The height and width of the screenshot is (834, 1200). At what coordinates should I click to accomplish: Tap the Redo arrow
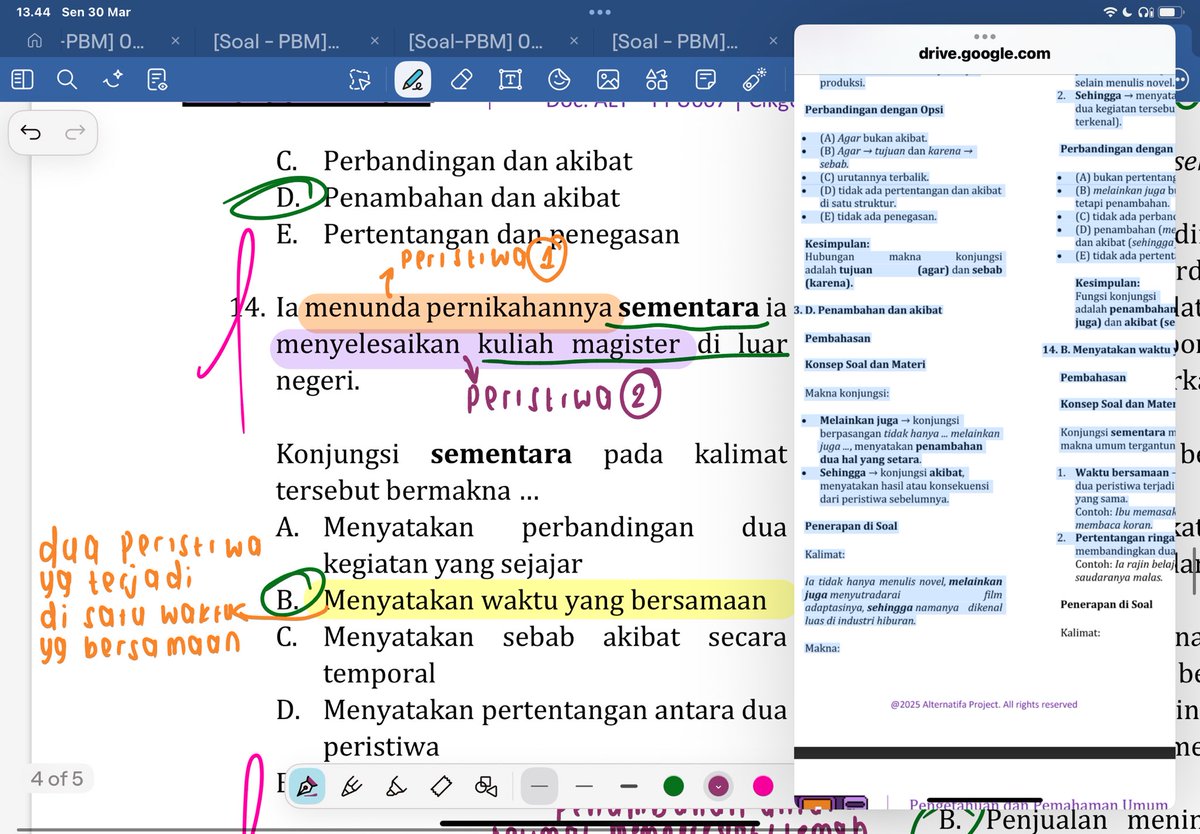75,133
